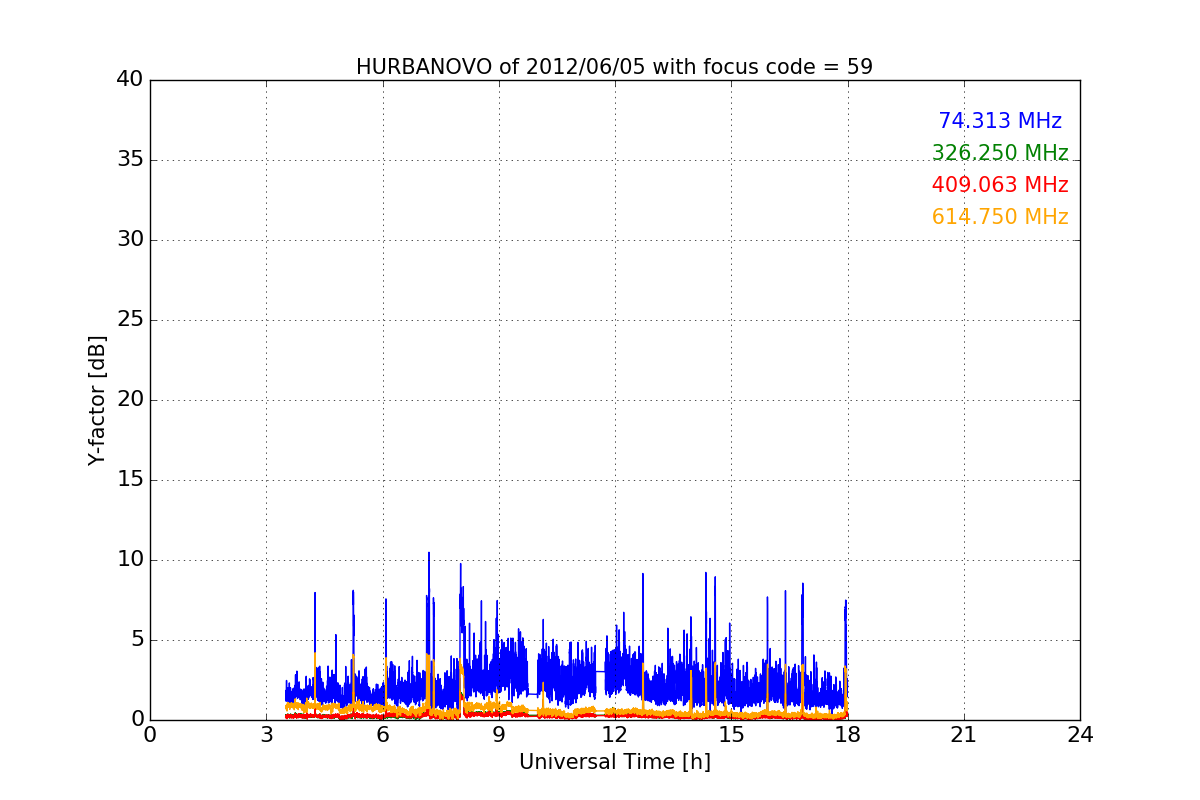Image resolution: width=1200 pixels, height=800 pixels.
Task: Click the y-axis tick label 30
Action: [x=130, y=240]
